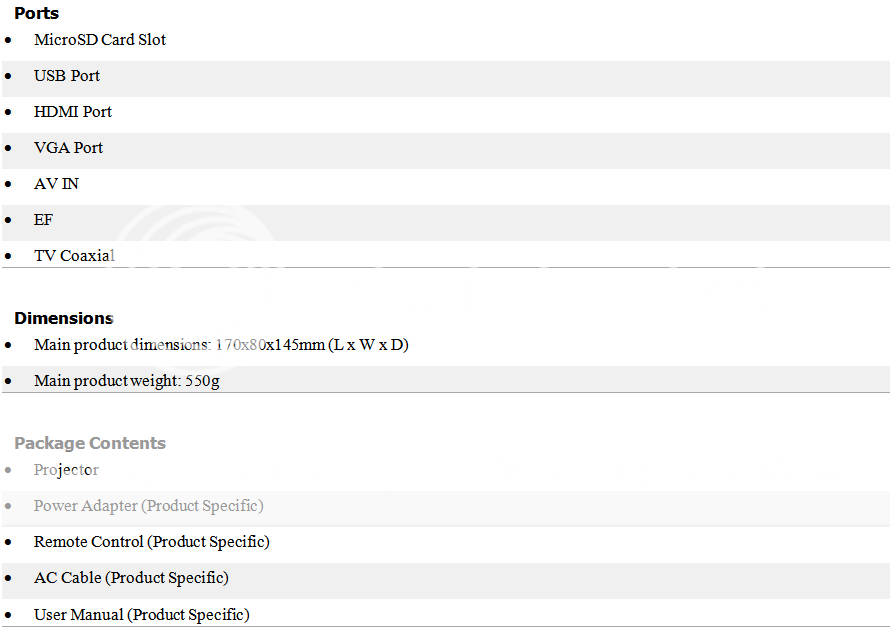The width and height of the screenshot is (896, 637).
Task: Select the Projector list item
Action: 66,470
